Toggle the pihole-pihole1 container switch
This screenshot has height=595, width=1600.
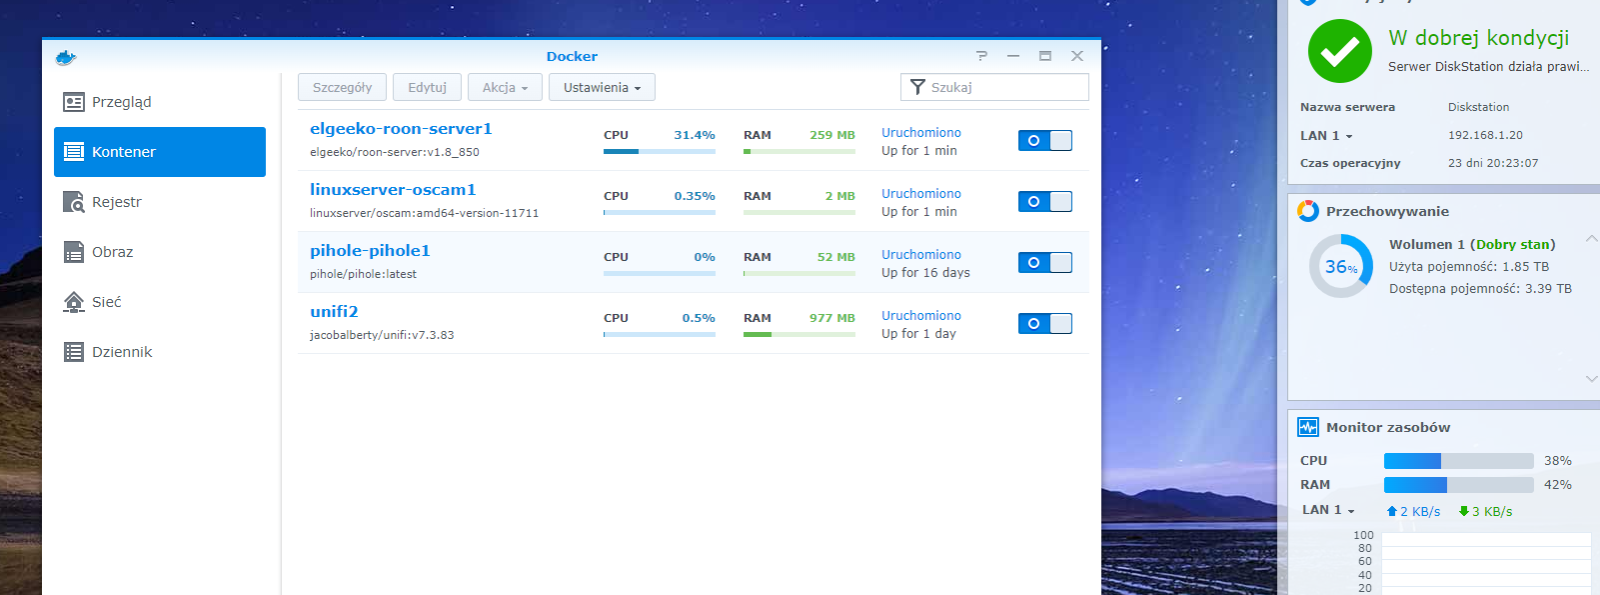click(1045, 262)
